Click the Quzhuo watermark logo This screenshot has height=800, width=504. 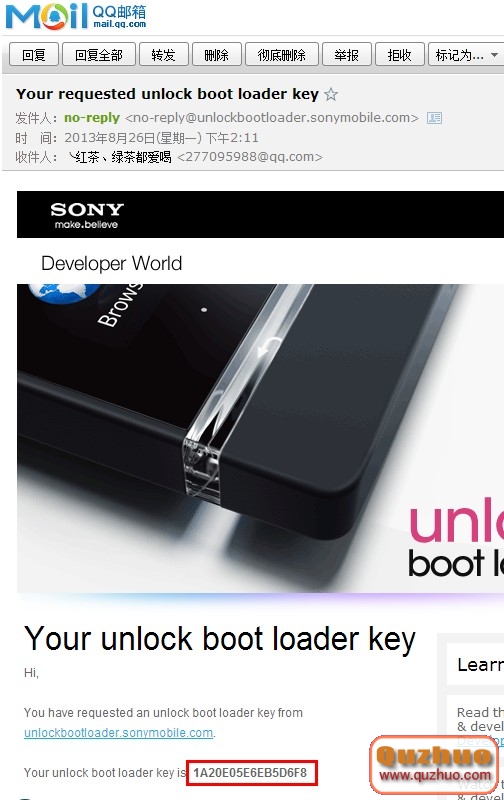point(434,765)
